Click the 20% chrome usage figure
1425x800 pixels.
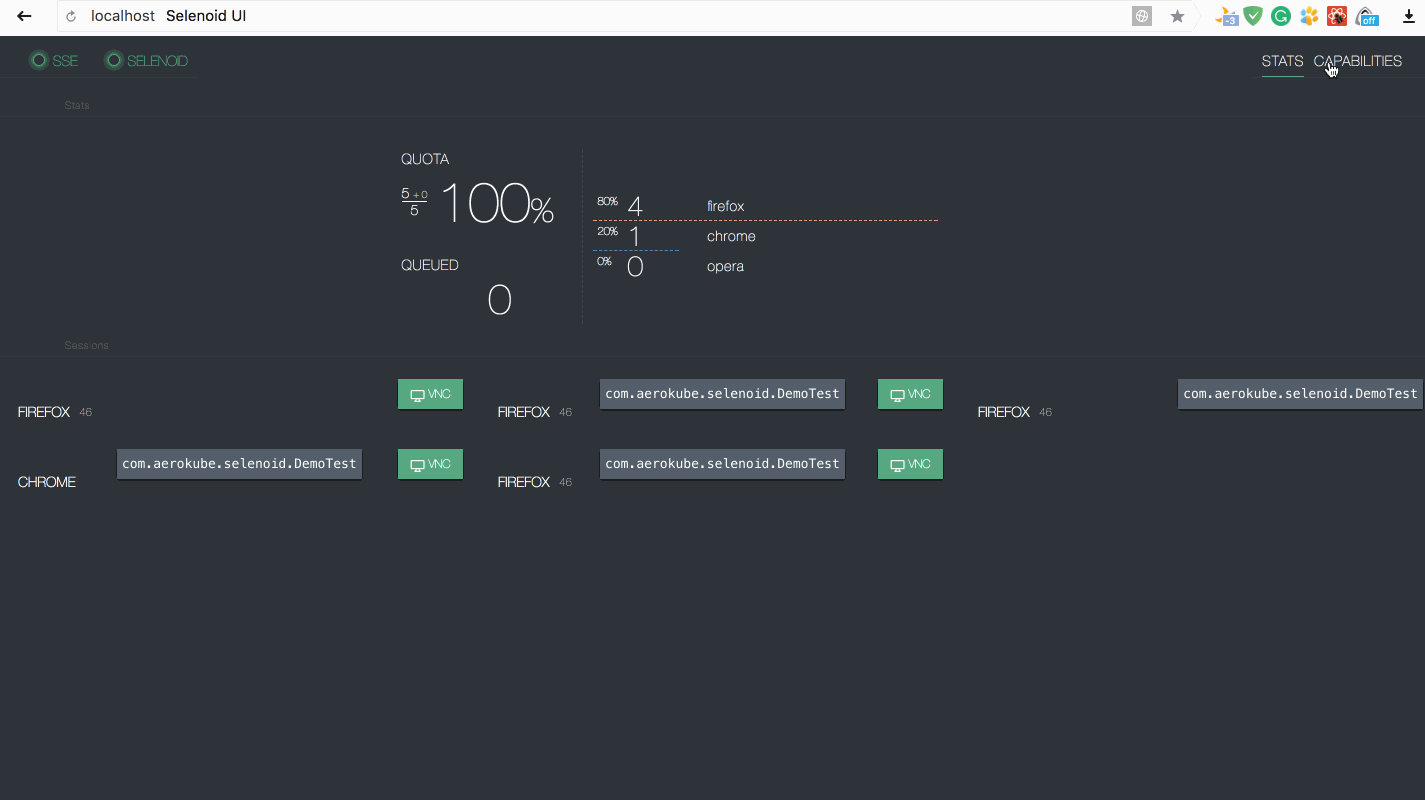(607, 231)
